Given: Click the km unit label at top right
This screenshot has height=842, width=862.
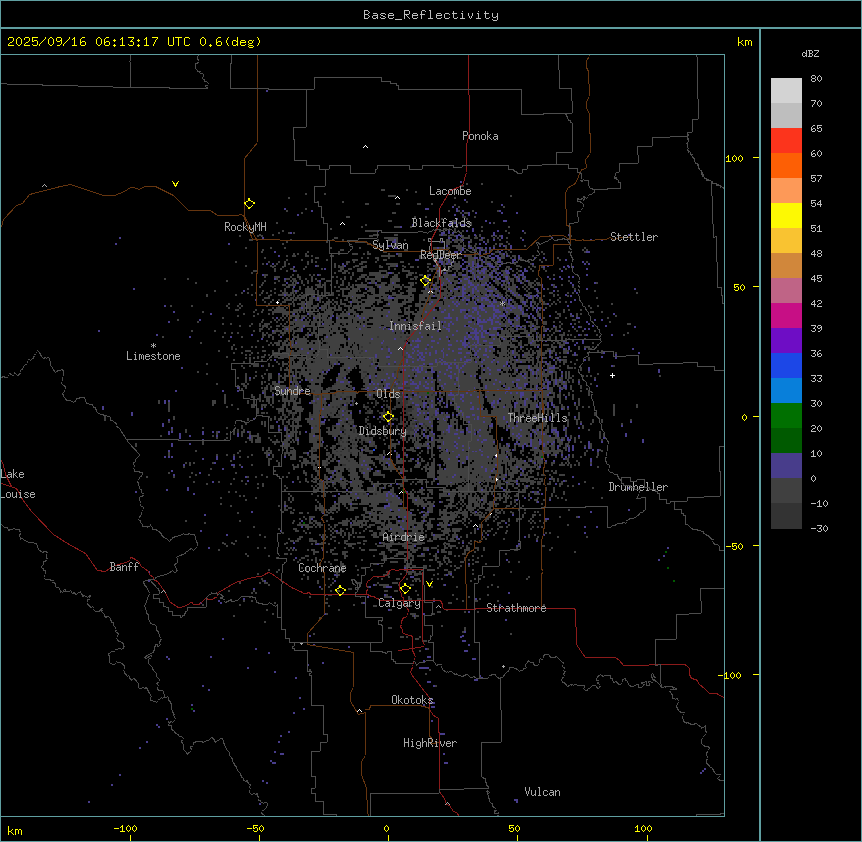Looking at the screenshot, I should [x=744, y=42].
